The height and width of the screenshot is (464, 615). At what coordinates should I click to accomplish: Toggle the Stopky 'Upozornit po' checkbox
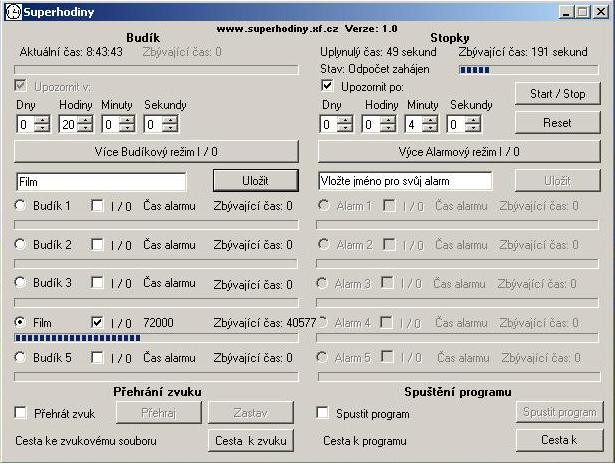point(328,86)
